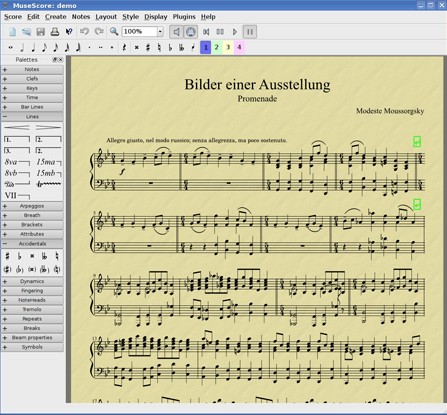Save the score with floppy icon
This screenshot has height=415, width=447.
41,32
